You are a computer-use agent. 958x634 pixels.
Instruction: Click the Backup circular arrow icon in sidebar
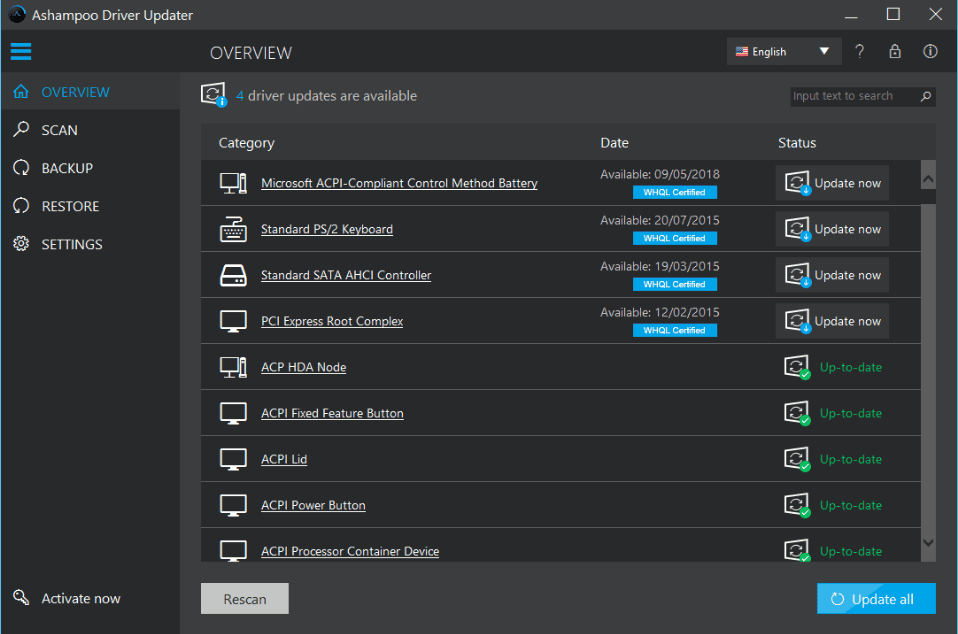click(x=21, y=167)
